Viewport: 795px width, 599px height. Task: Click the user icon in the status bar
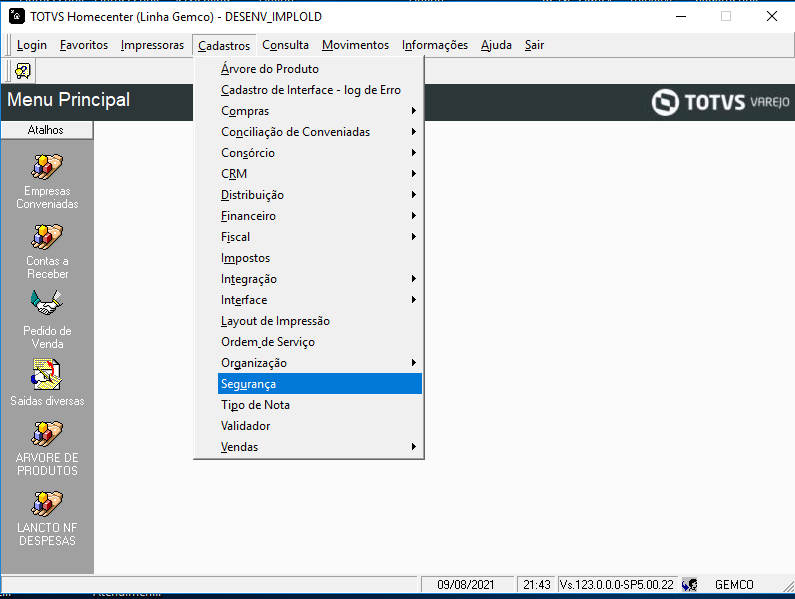[x=690, y=585]
